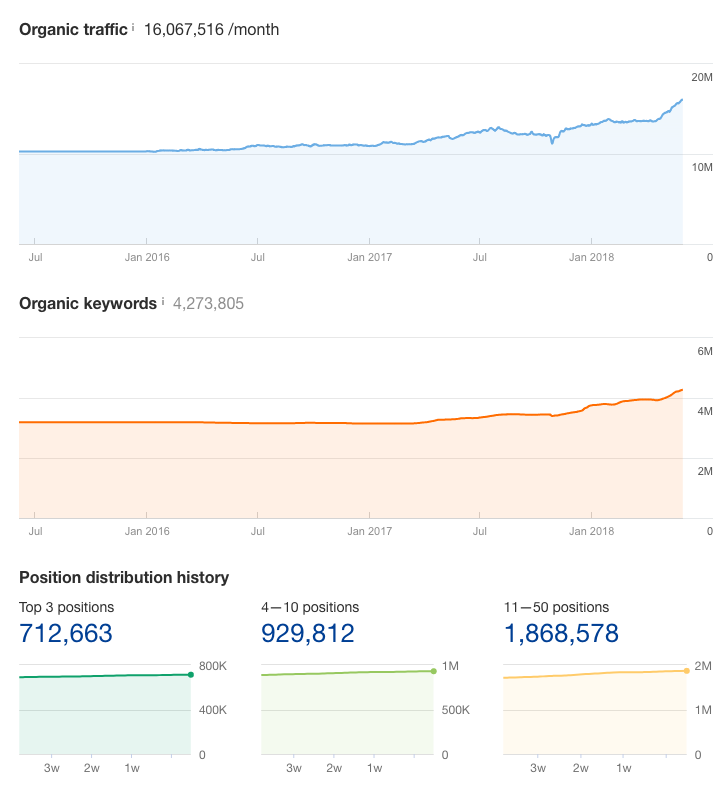Image resolution: width=726 pixels, height=790 pixels.
Task: Select the 4,273,805 keywords count
Action: point(208,304)
